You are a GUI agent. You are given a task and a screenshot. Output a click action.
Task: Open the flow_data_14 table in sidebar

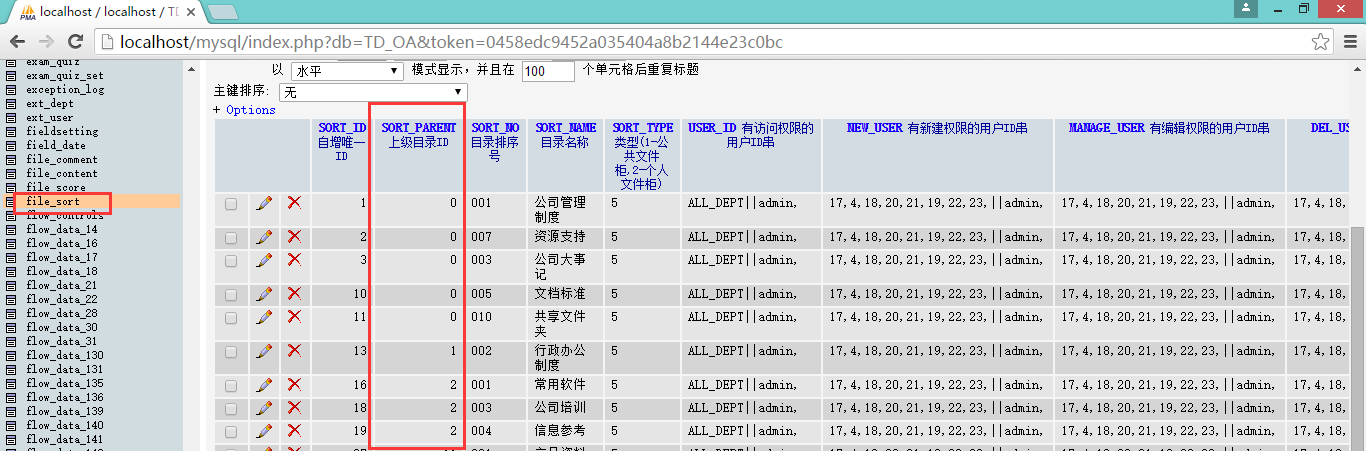tap(61, 230)
